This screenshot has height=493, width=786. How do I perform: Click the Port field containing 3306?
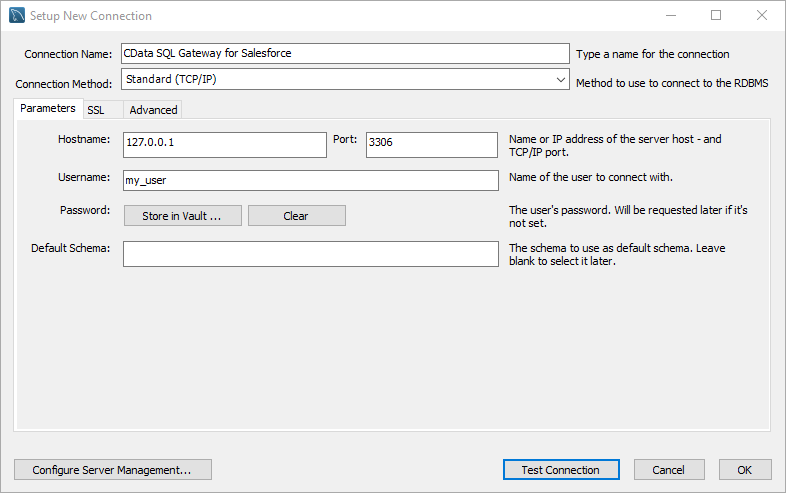coord(431,144)
